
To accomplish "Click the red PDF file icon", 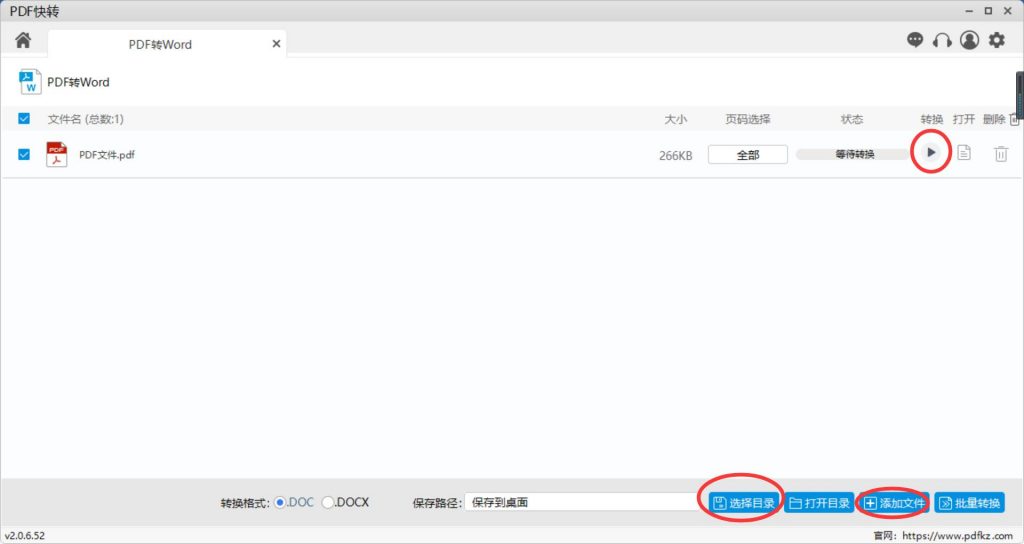I will coord(57,155).
